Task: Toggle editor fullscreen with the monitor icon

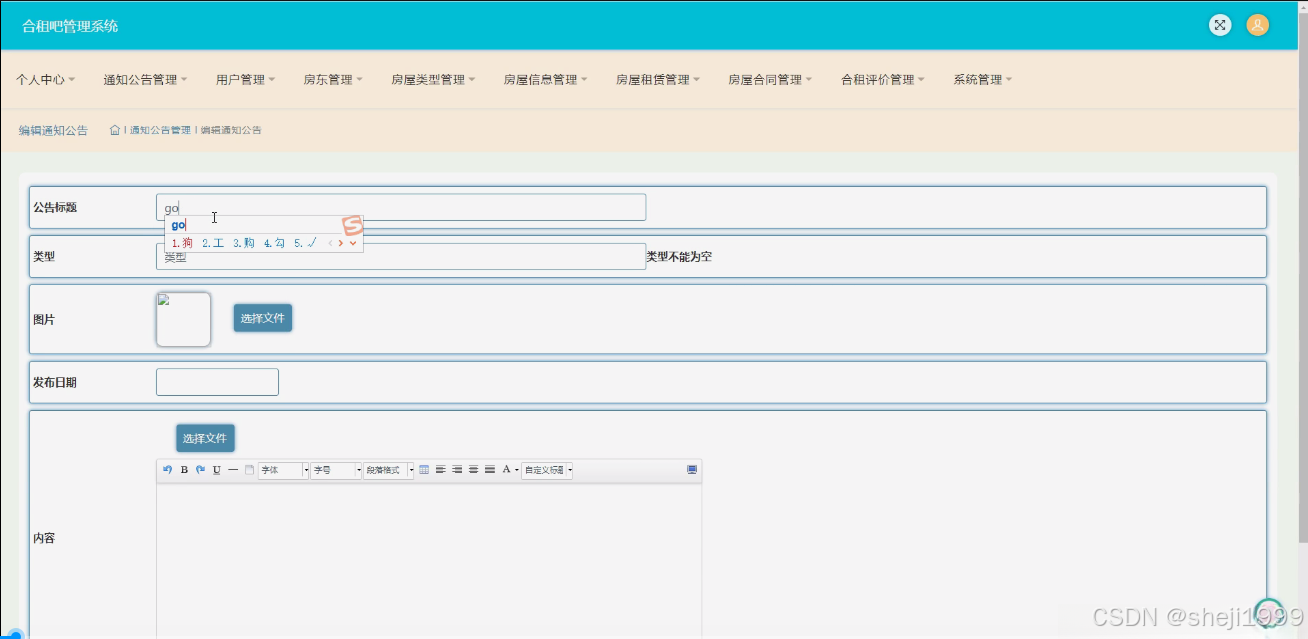Action: 692,470
